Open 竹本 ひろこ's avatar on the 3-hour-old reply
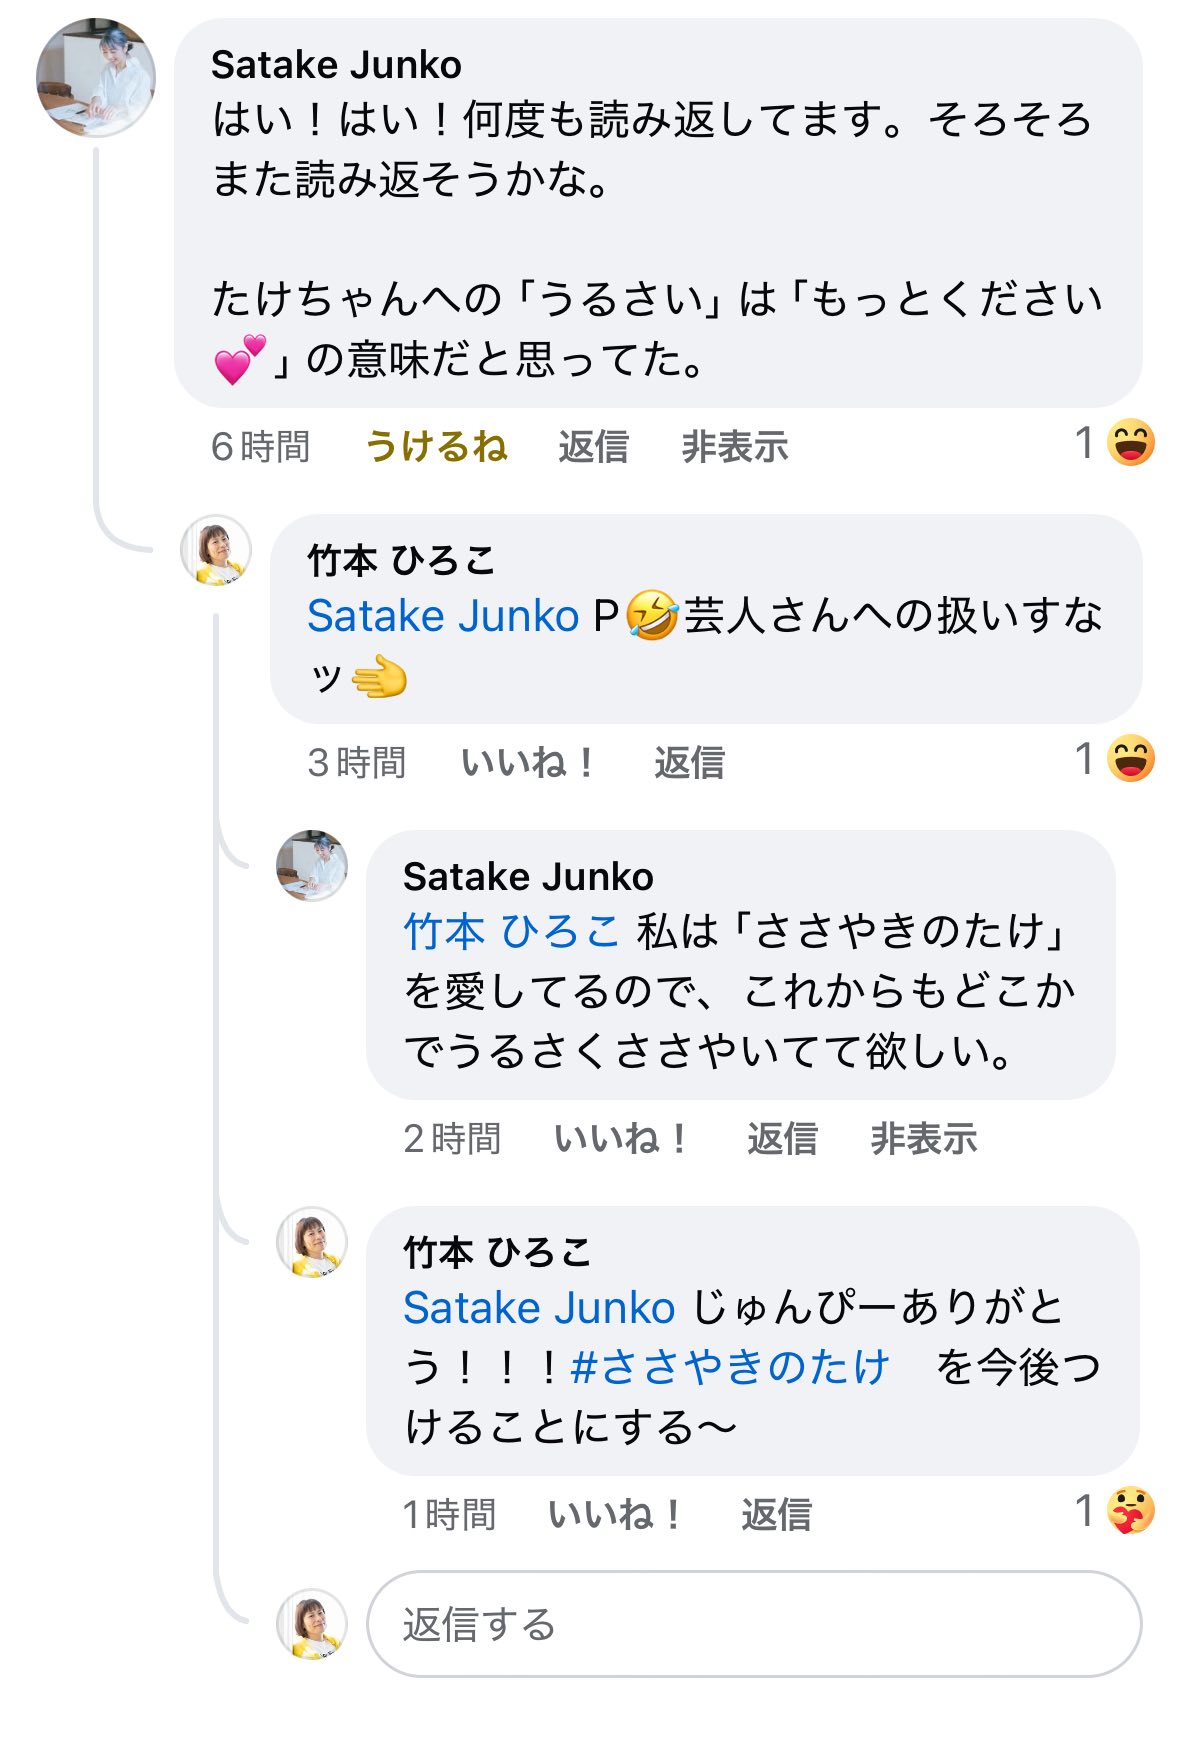The height and width of the screenshot is (1755, 1179). click(x=216, y=551)
